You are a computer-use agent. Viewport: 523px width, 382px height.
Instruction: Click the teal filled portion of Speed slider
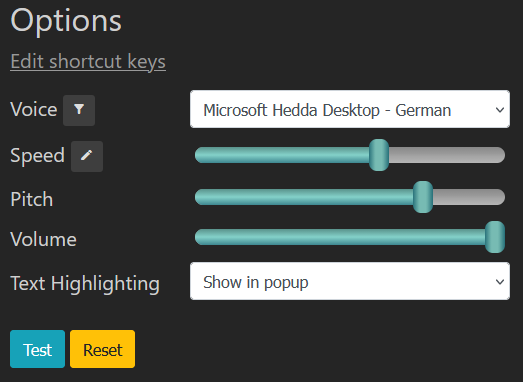pos(282,155)
